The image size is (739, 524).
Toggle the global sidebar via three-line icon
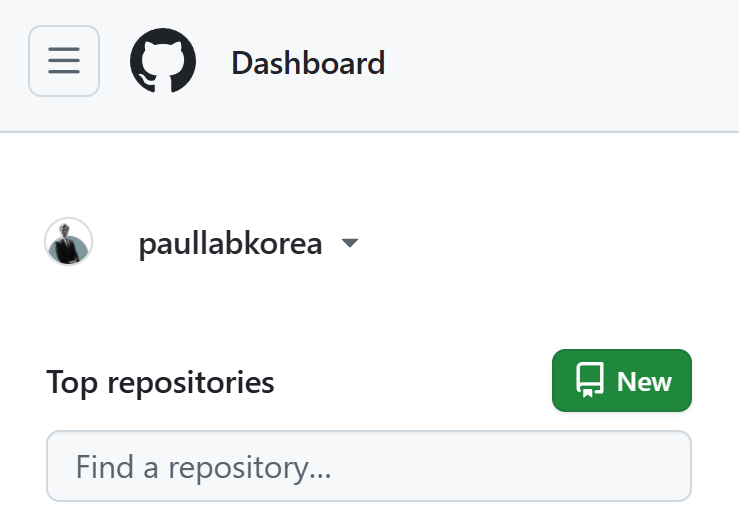64,61
